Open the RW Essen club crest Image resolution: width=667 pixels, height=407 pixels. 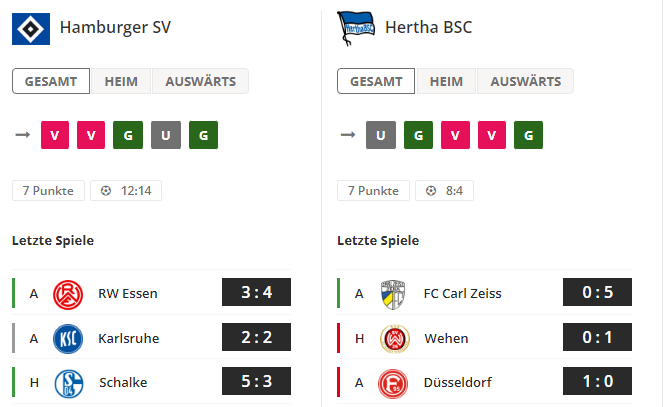(68, 294)
